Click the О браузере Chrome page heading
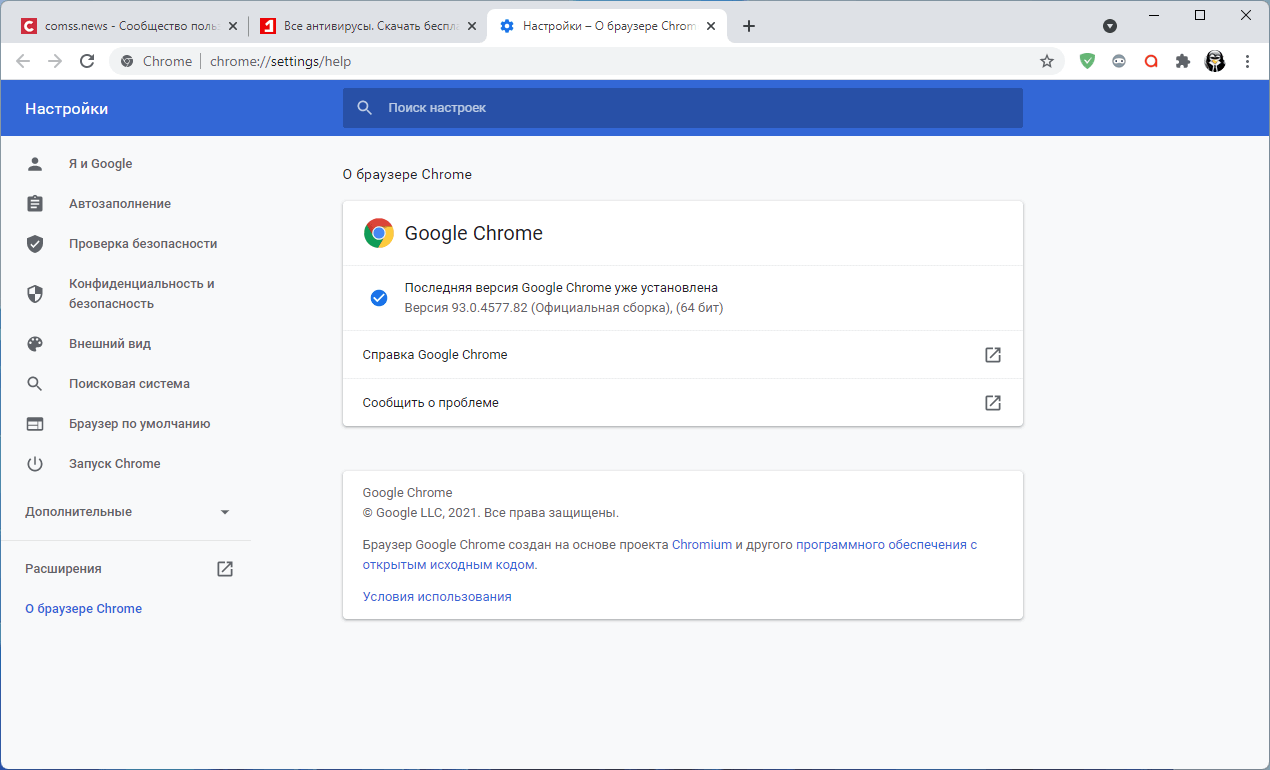 pos(407,174)
